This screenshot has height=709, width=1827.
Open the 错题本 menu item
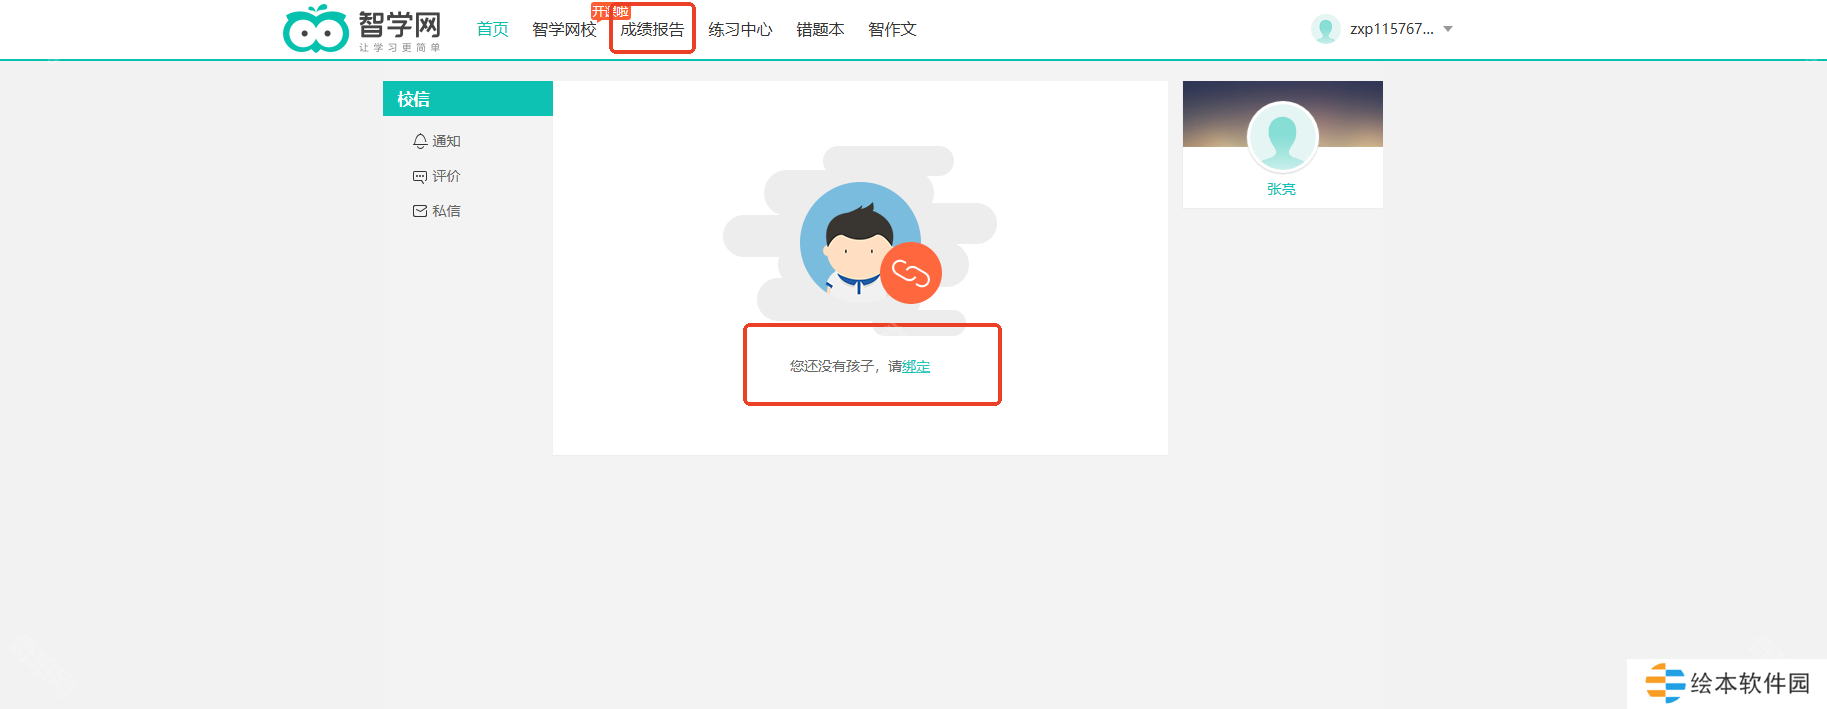tap(820, 29)
